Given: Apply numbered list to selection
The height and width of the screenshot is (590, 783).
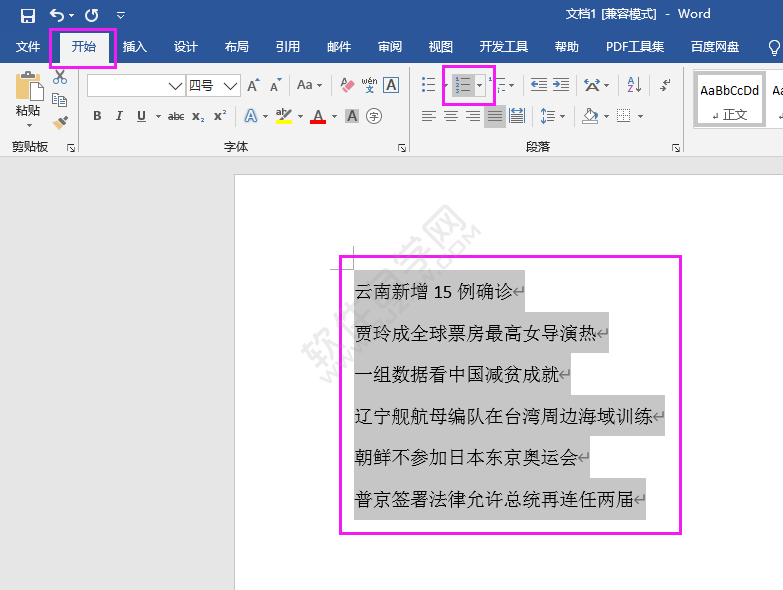Looking at the screenshot, I should click(463, 85).
